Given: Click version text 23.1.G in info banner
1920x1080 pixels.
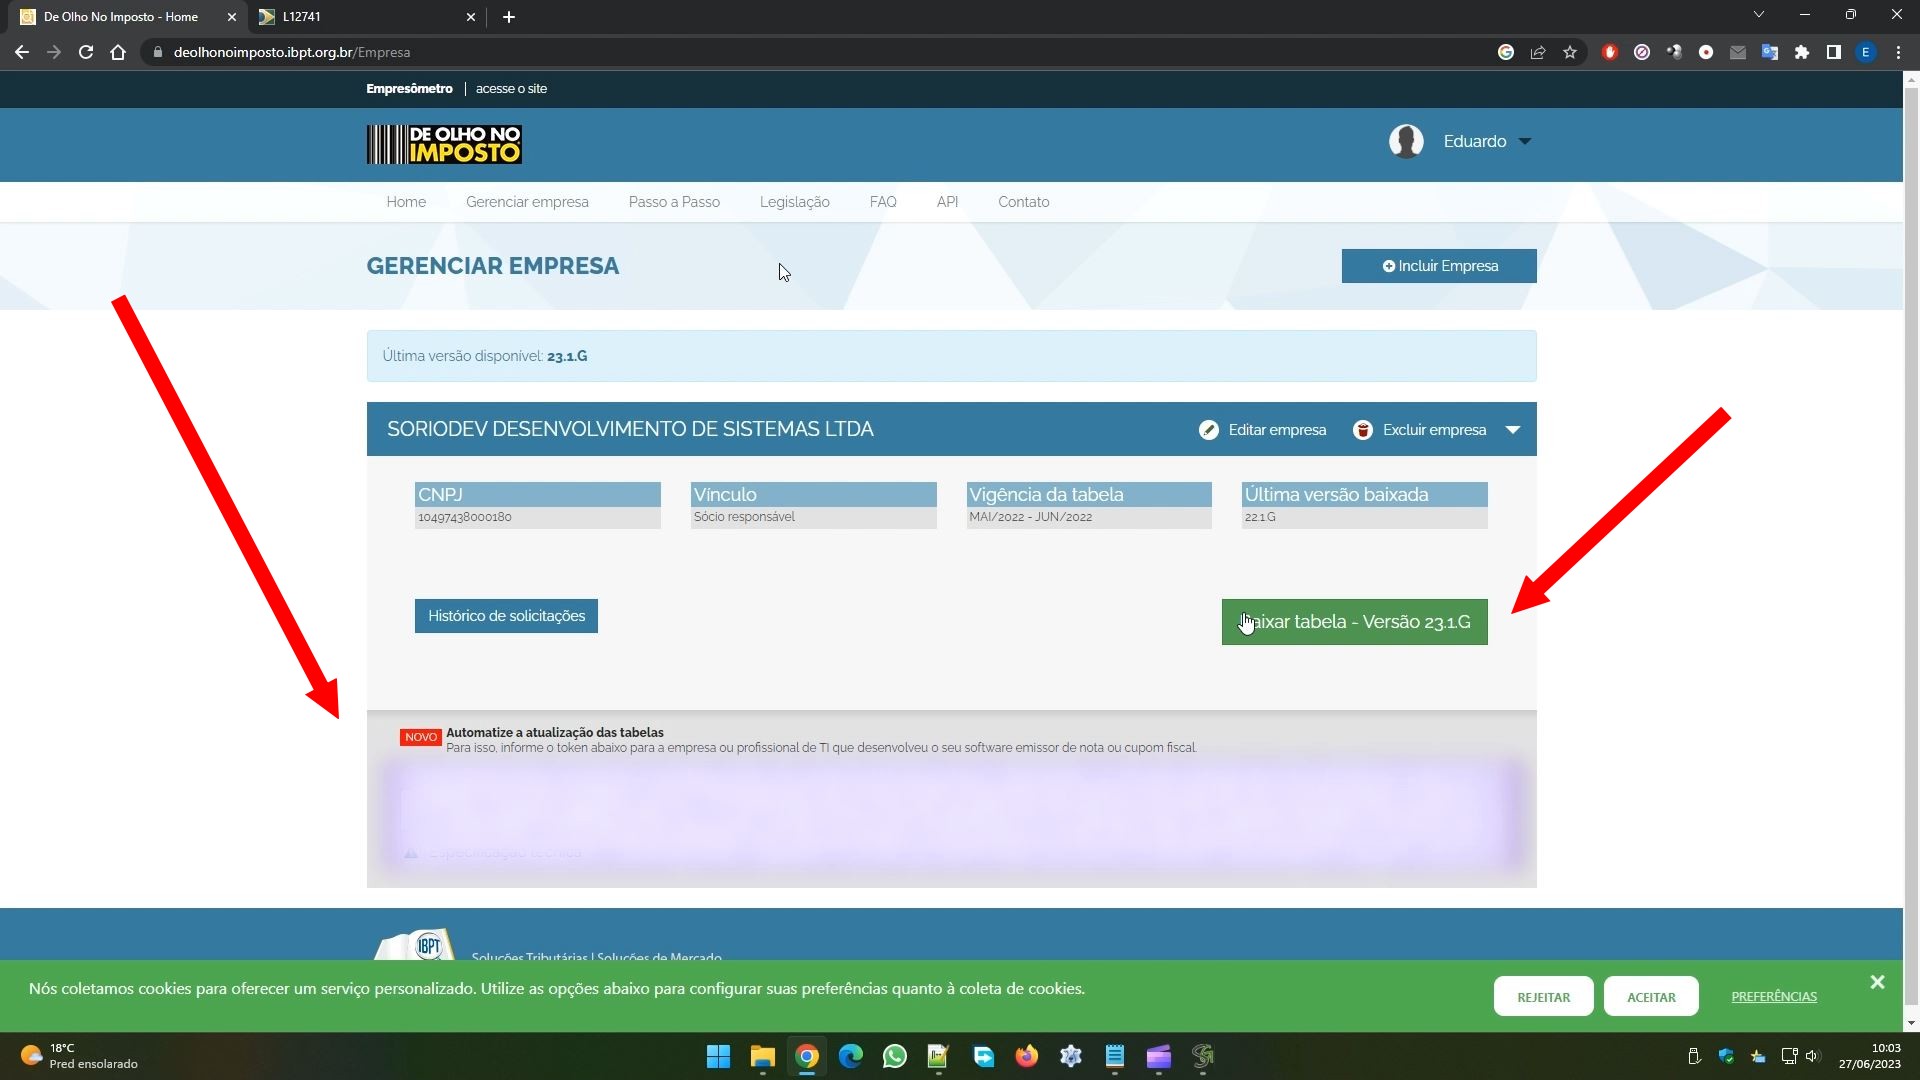Looking at the screenshot, I should [567, 356].
